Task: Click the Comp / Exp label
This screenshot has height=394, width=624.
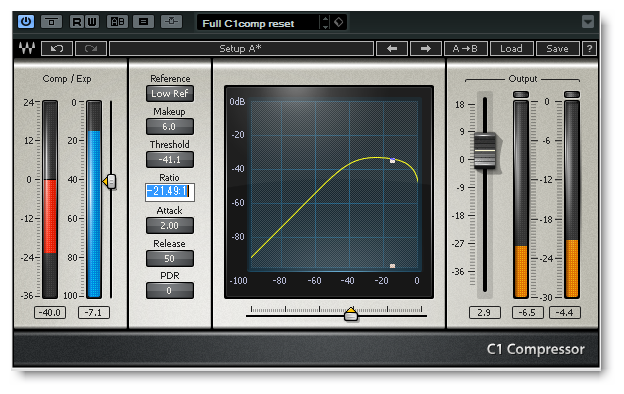Action: (67, 79)
